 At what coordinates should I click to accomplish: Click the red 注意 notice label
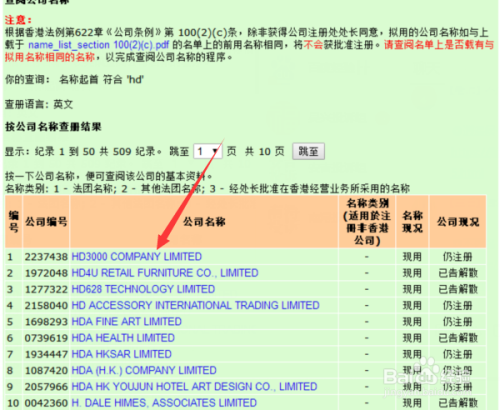tap(18, 20)
